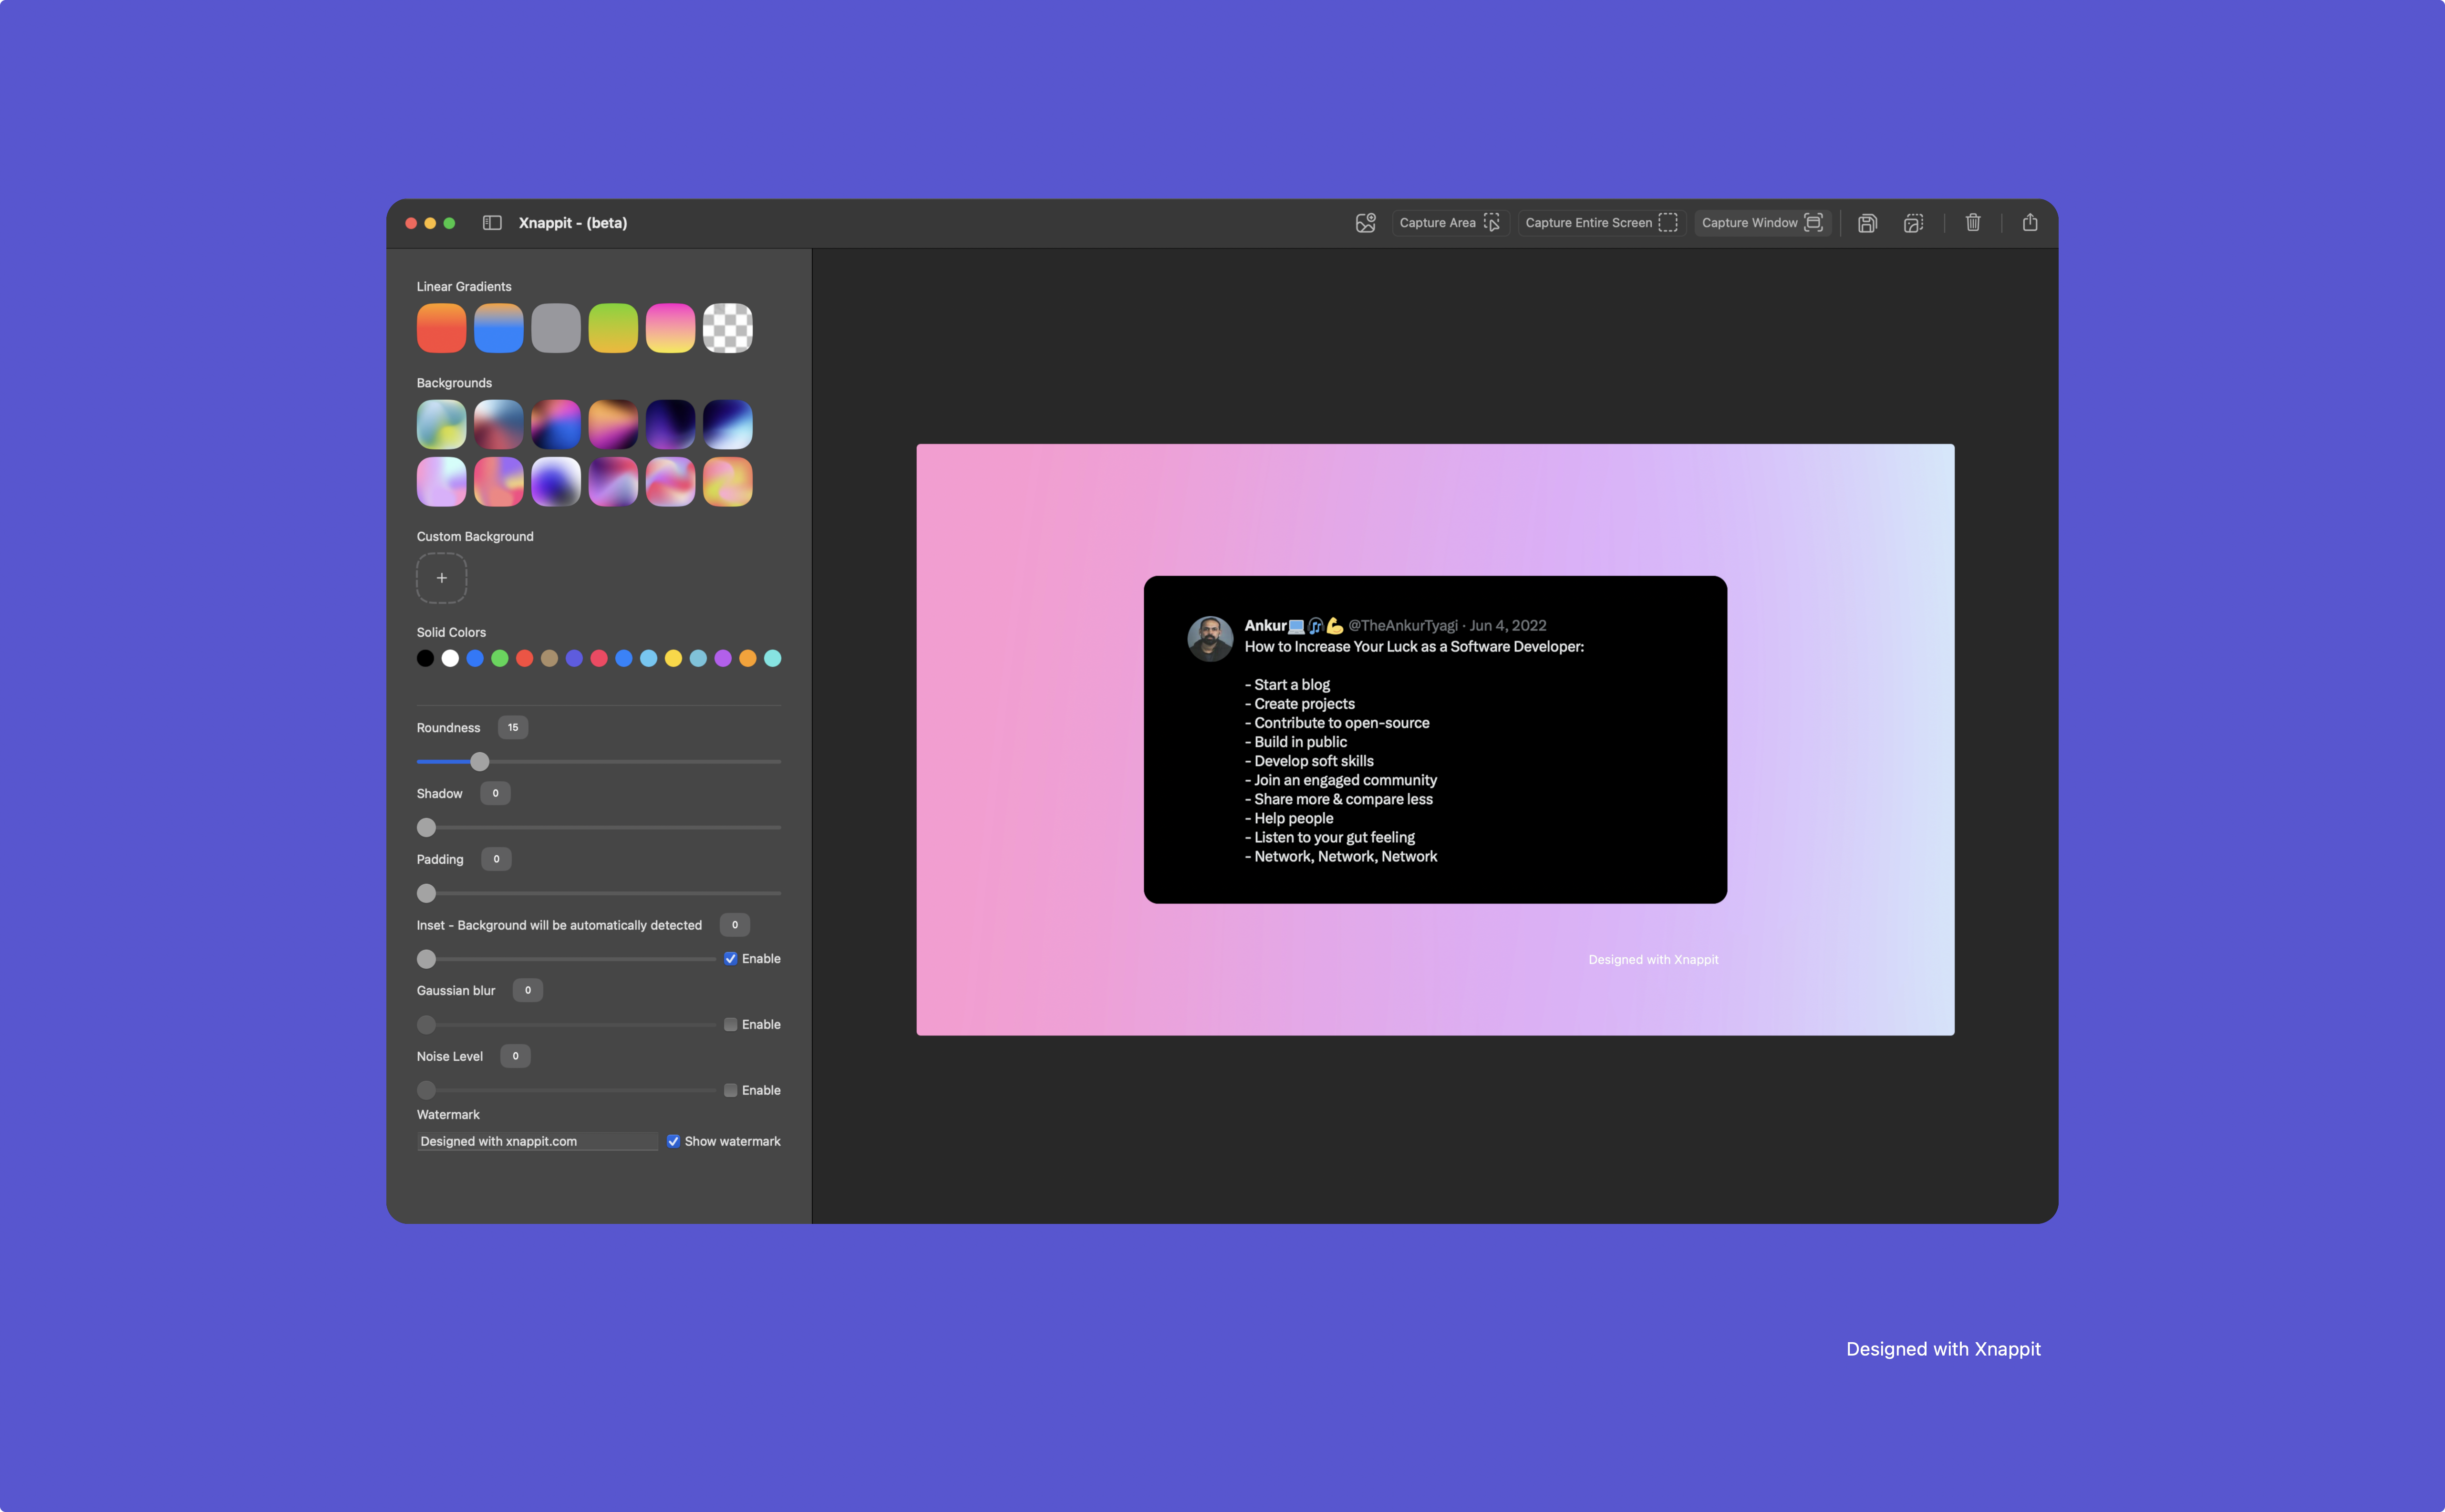
Task: Select the black solid color swatch
Action: [x=425, y=658]
